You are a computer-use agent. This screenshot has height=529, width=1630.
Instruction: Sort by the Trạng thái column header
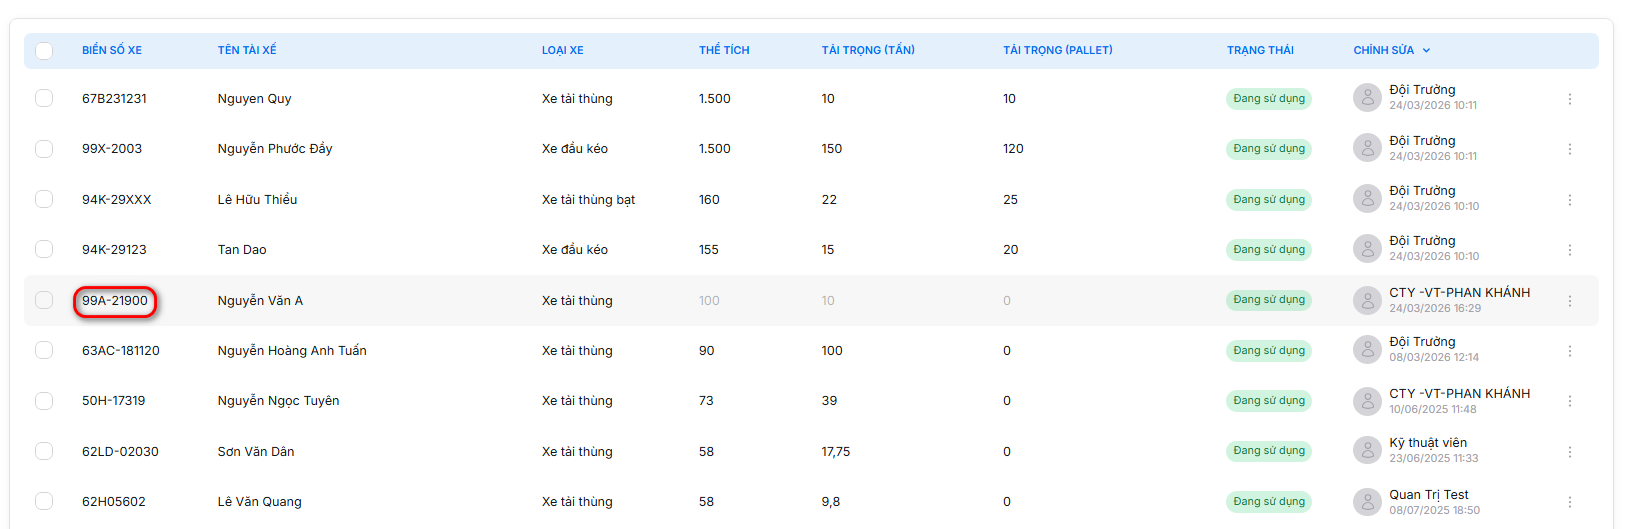coord(1260,50)
